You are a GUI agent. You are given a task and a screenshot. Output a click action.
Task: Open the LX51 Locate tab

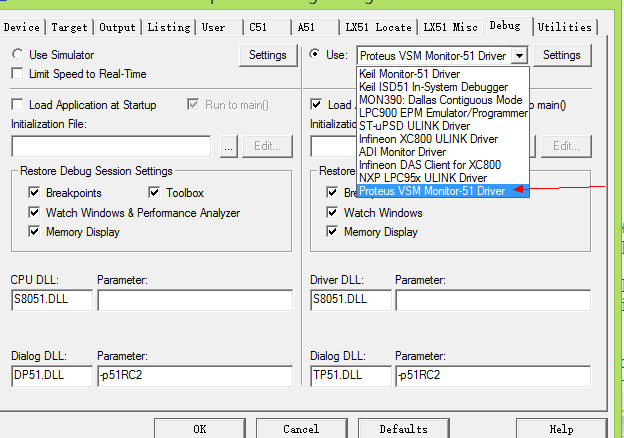pos(378,27)
